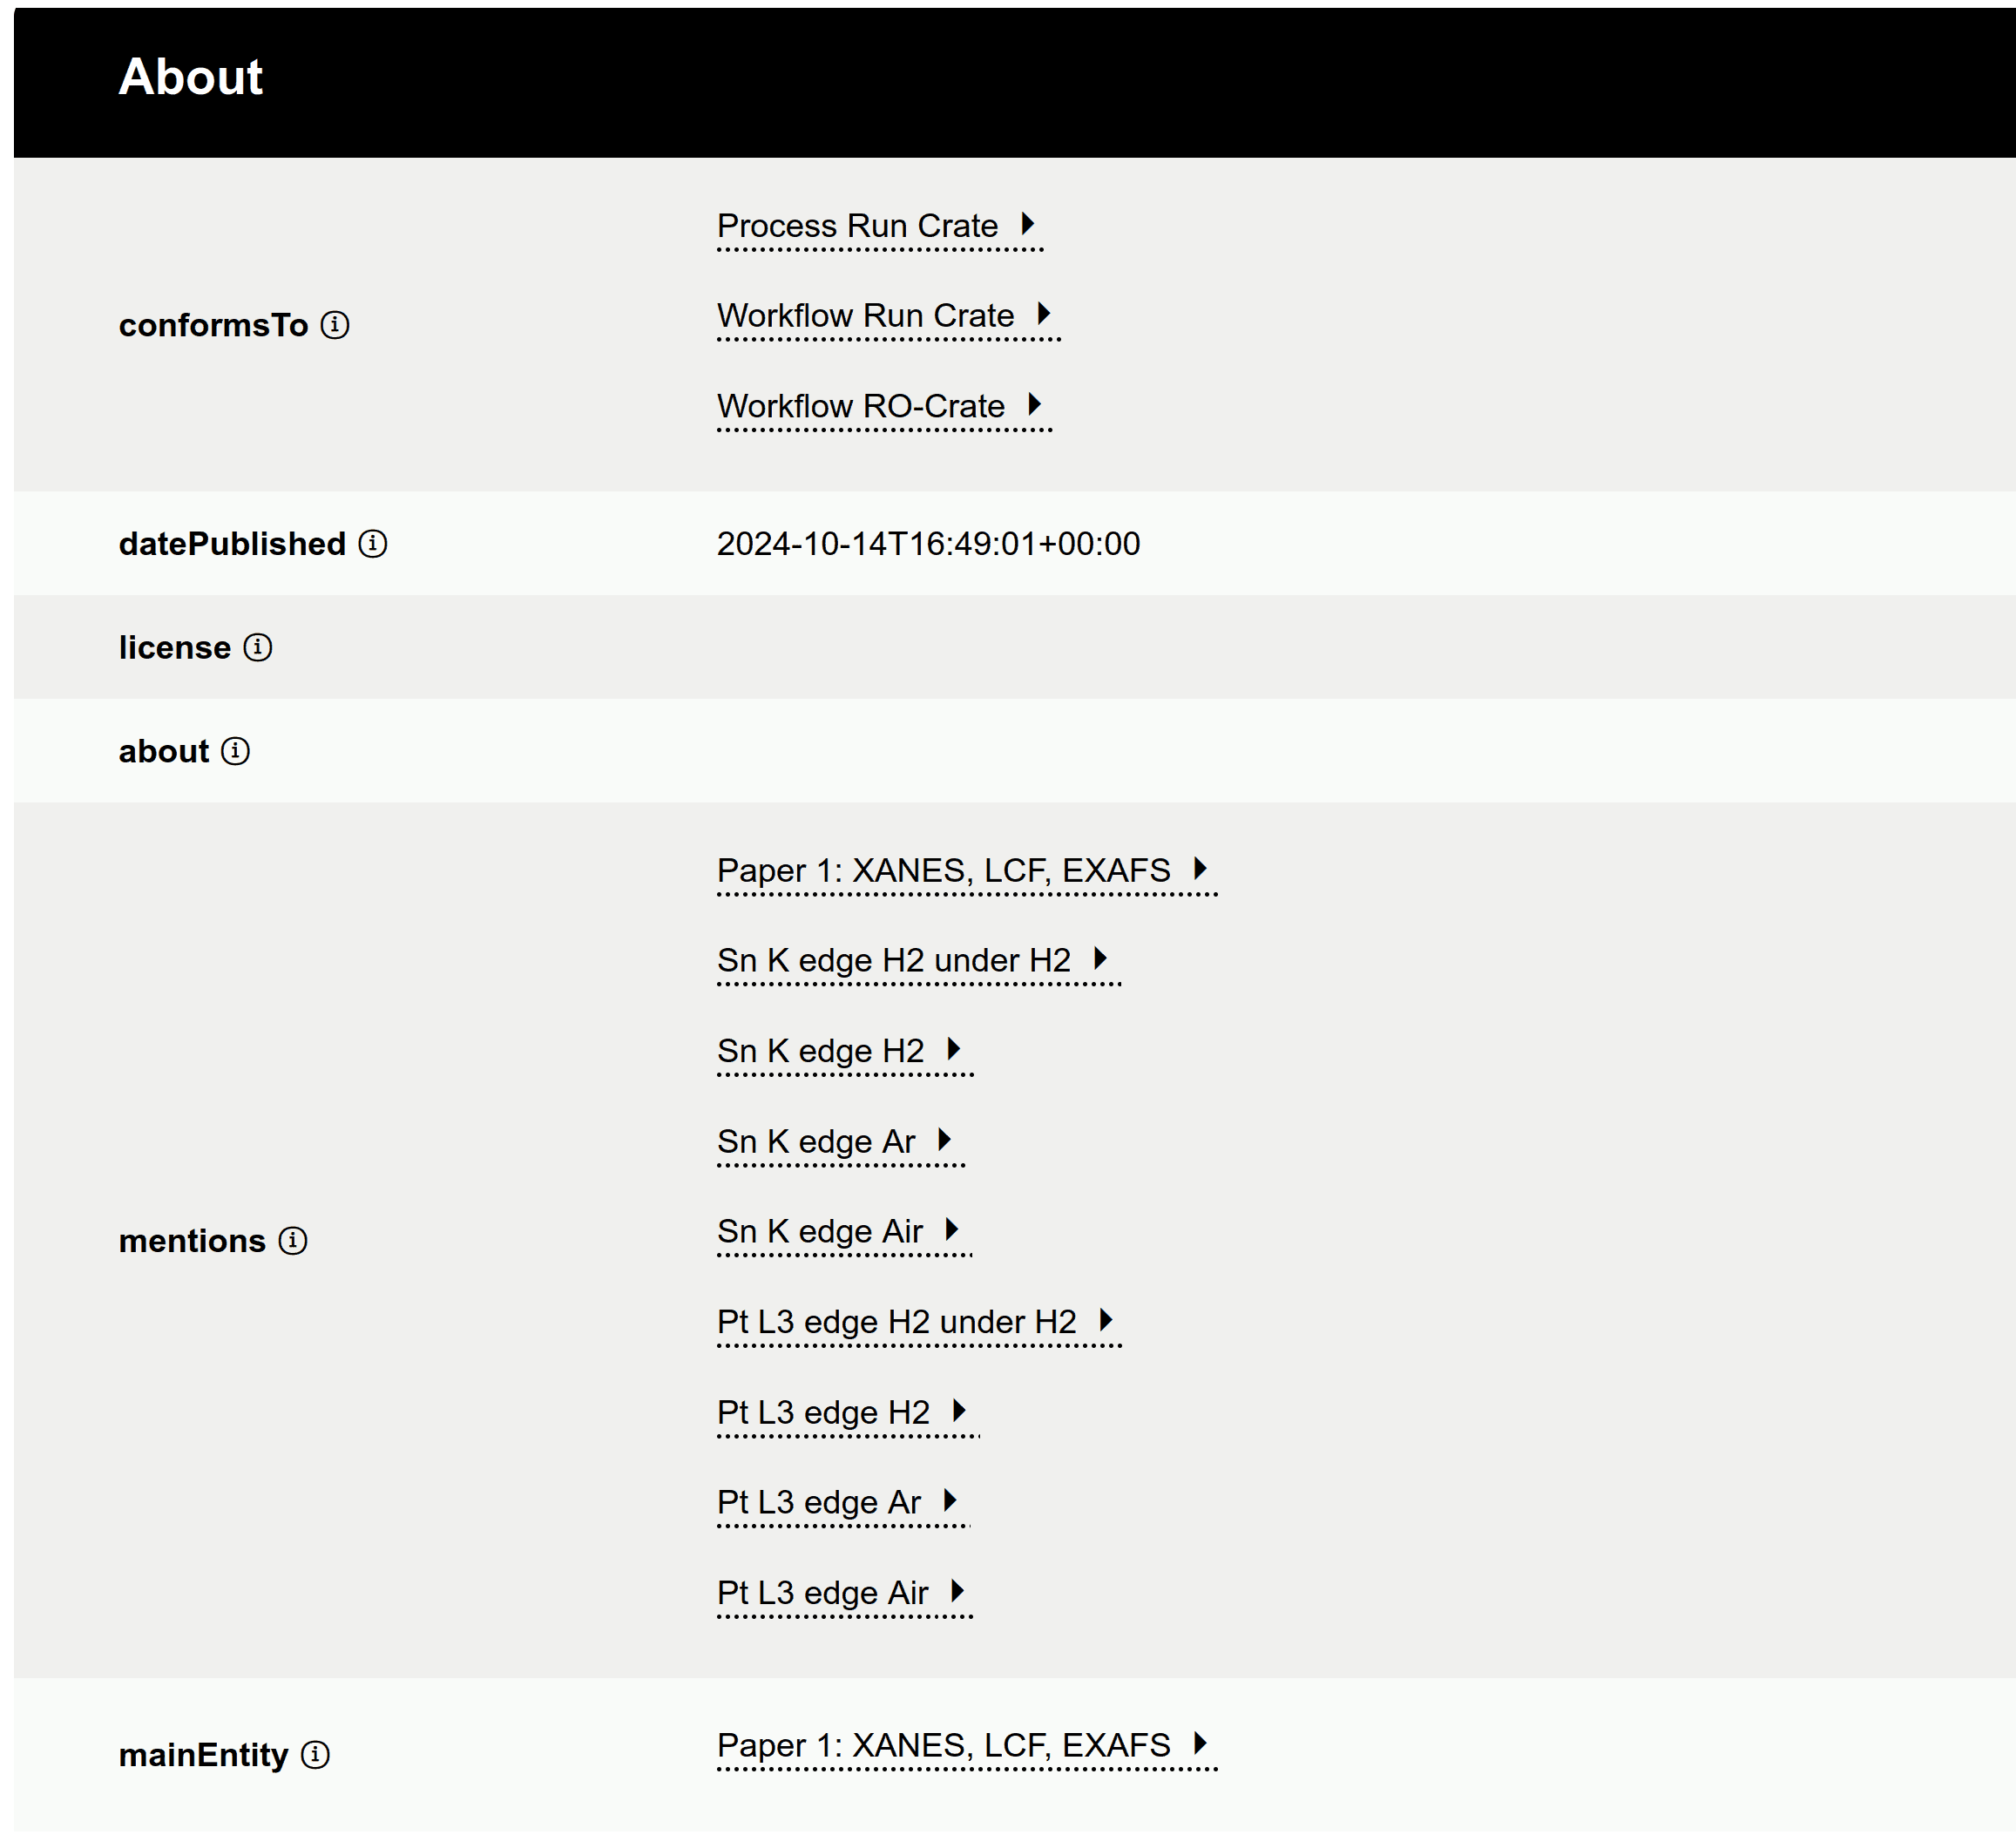Expand mainEntity Paper 1 arrow
Image resolution: width=2016 pixels, height=1835 pixels.
[1200, 1744]
